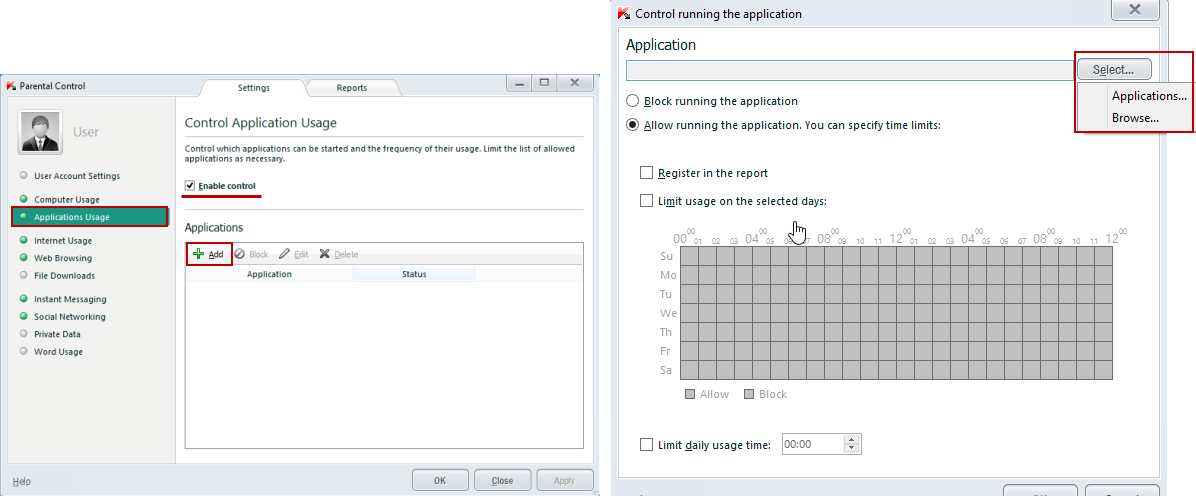
Task: Click the Su row first schedule cell
Action: (x=689, y=256)
